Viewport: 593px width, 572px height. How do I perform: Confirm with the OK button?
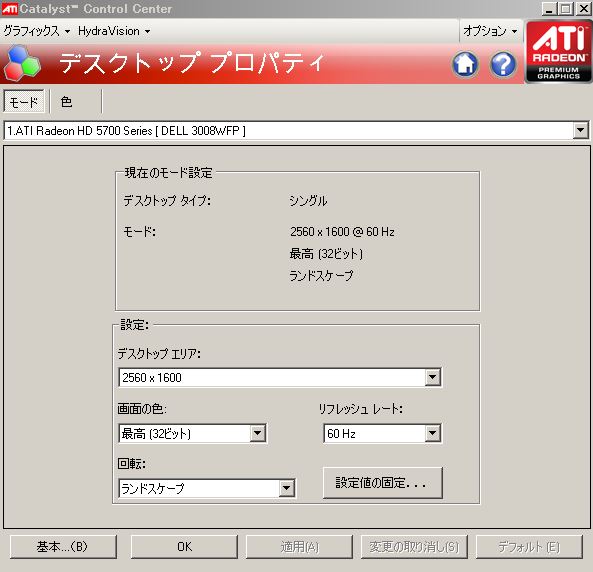pos(184,547)
